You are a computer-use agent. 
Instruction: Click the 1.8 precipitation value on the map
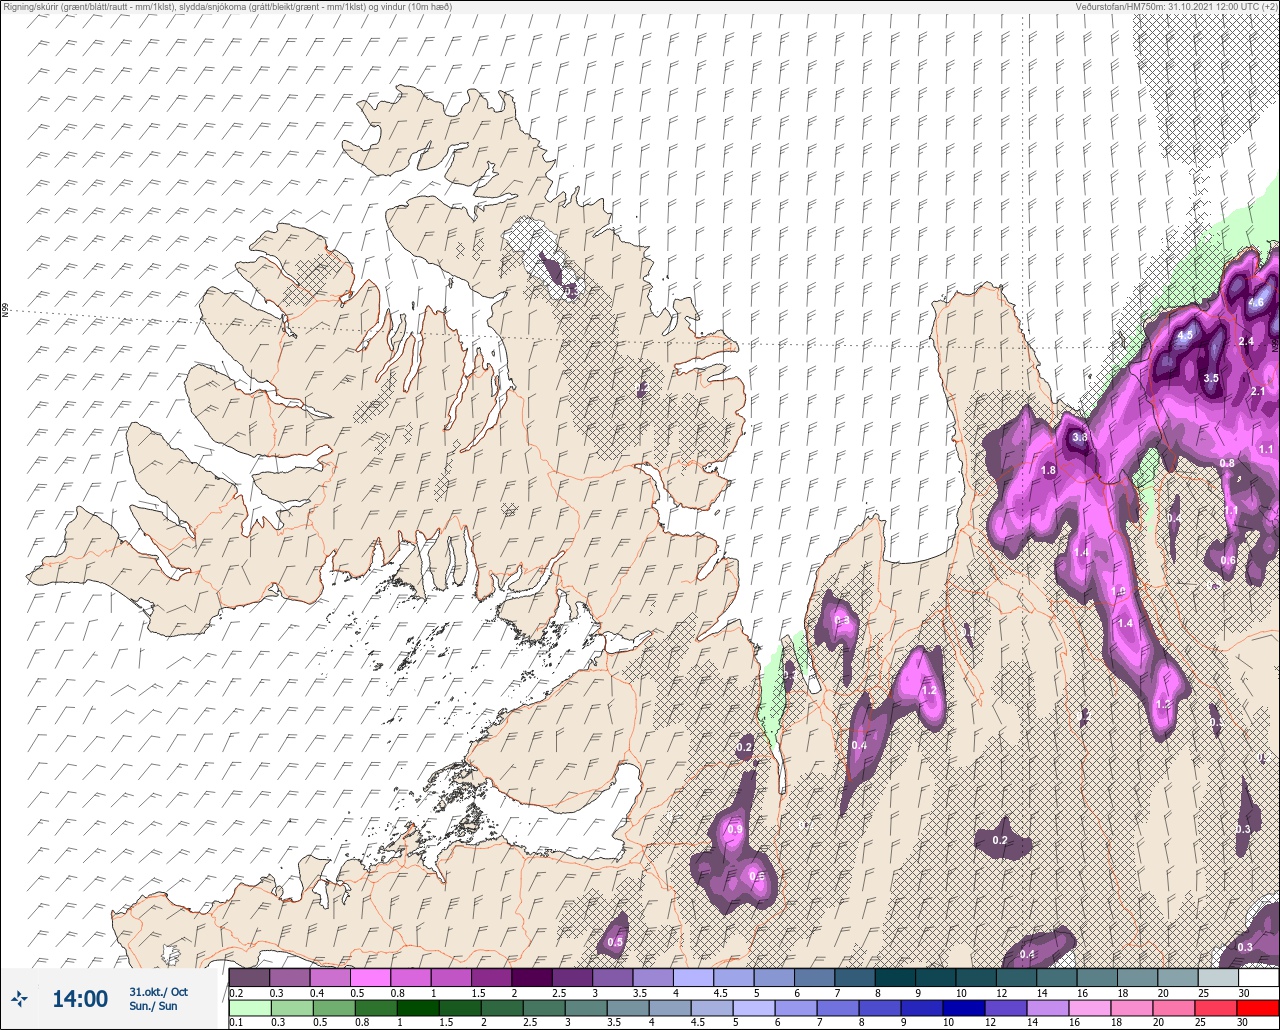[1048, 471]
